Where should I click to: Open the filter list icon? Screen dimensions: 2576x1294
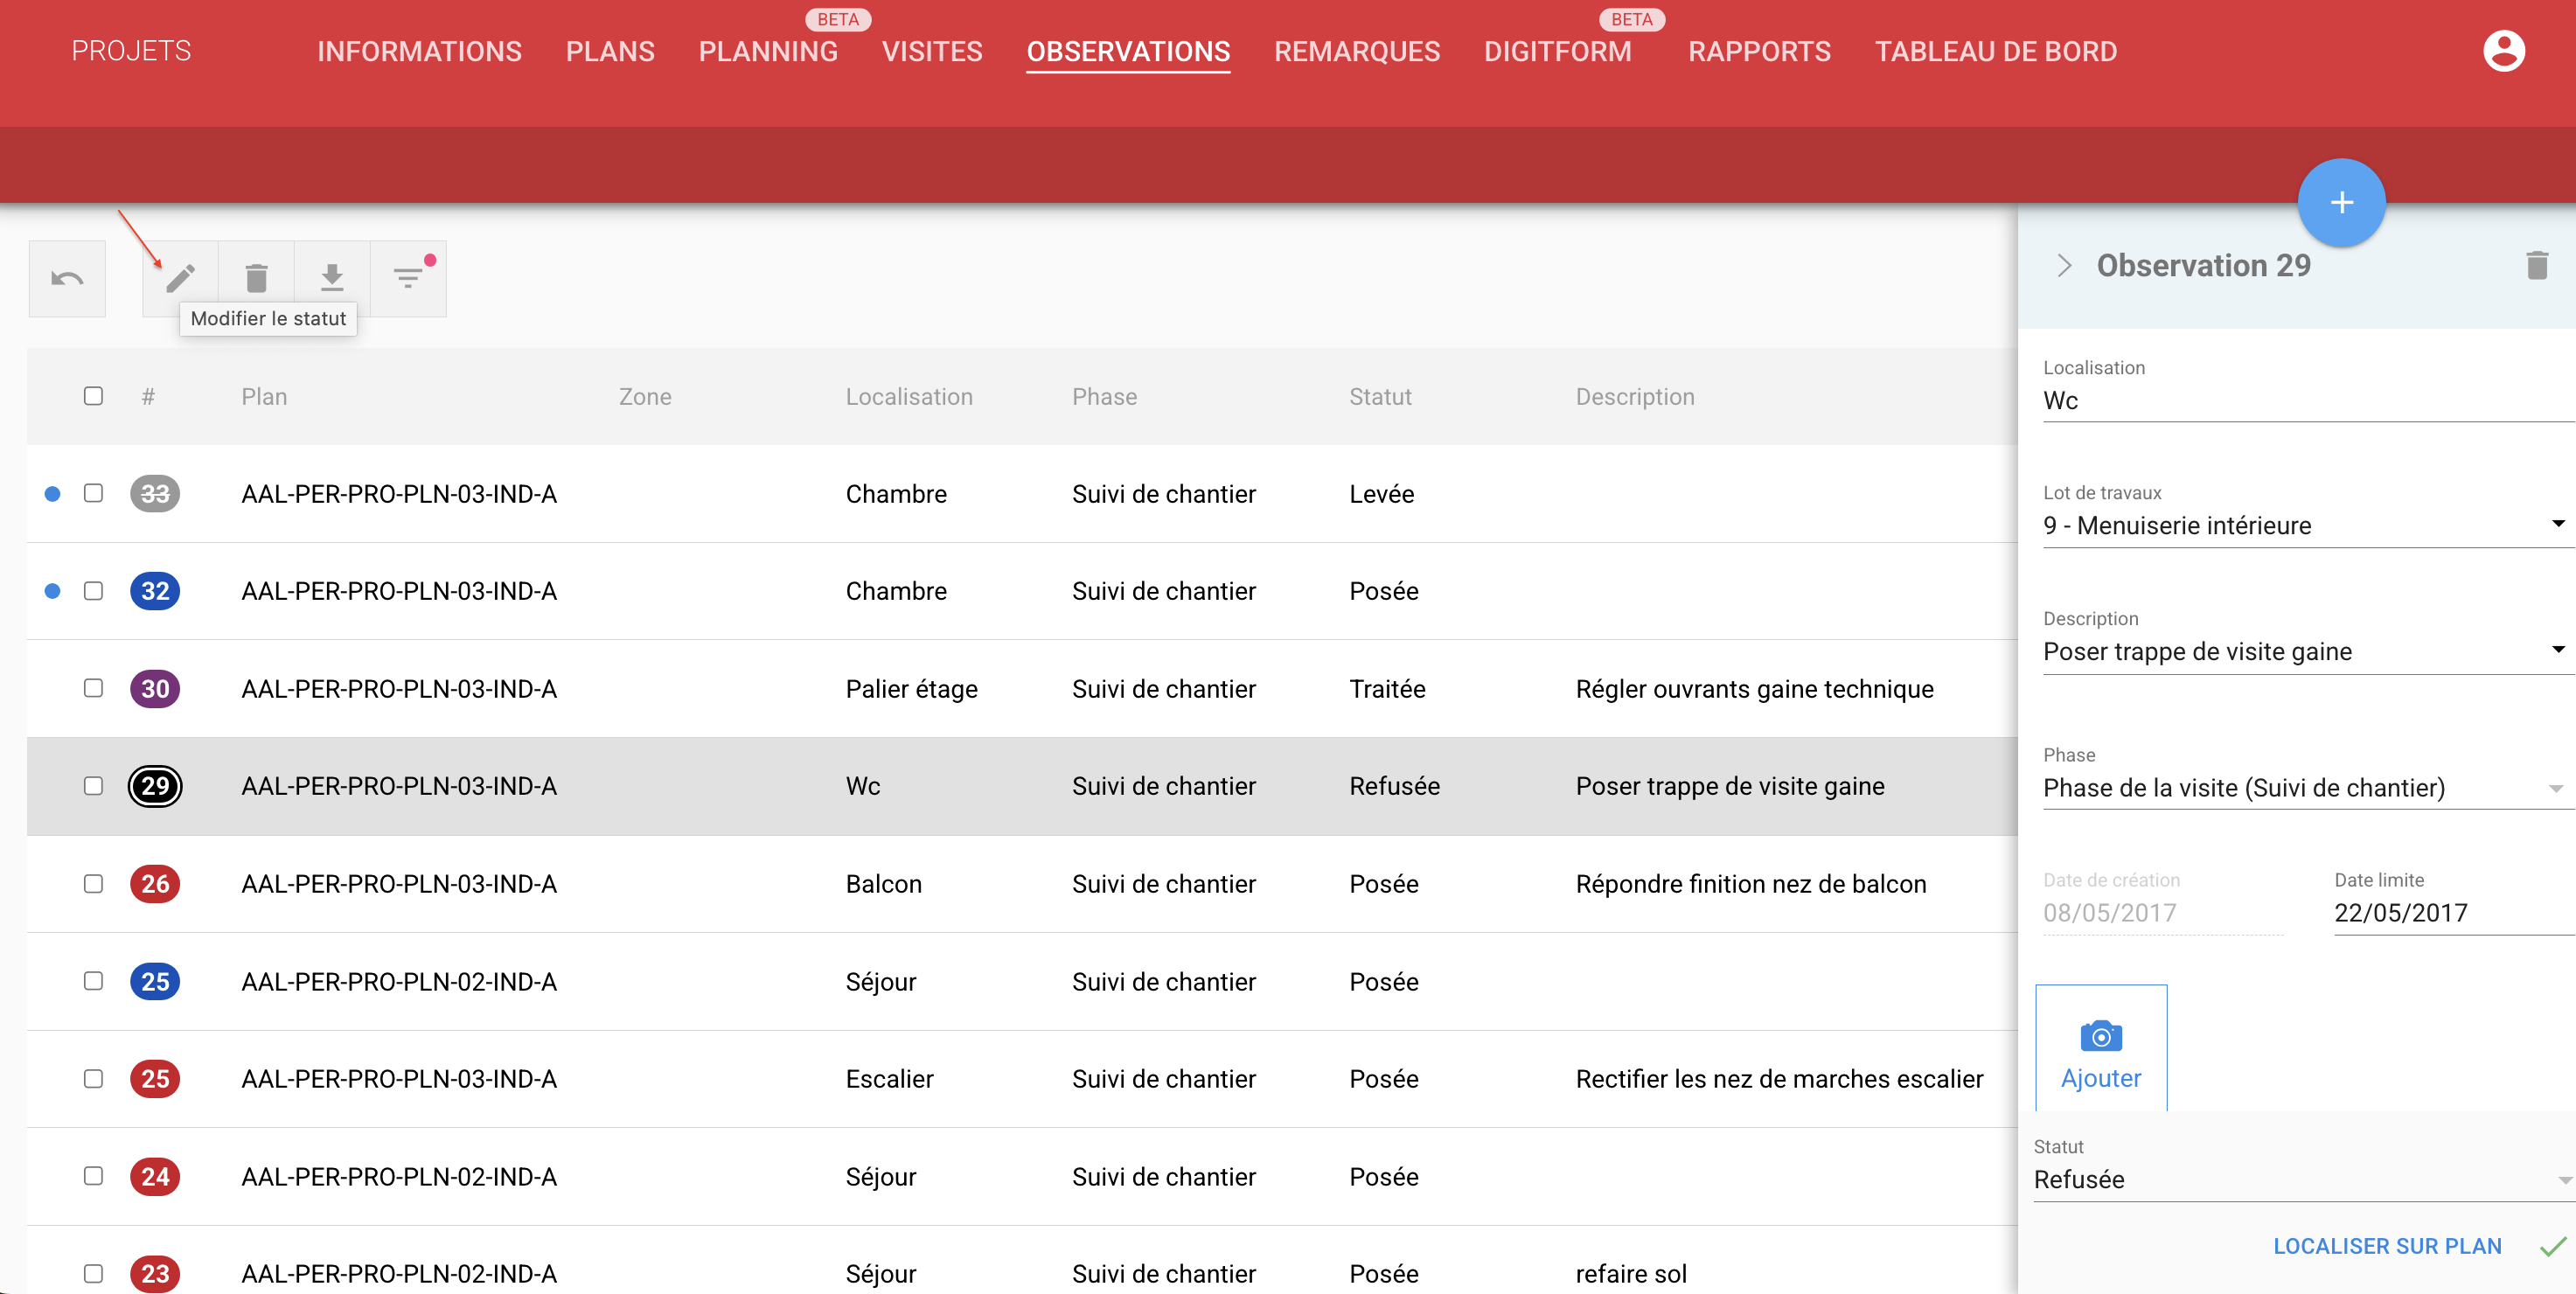[x=408, y=278]
